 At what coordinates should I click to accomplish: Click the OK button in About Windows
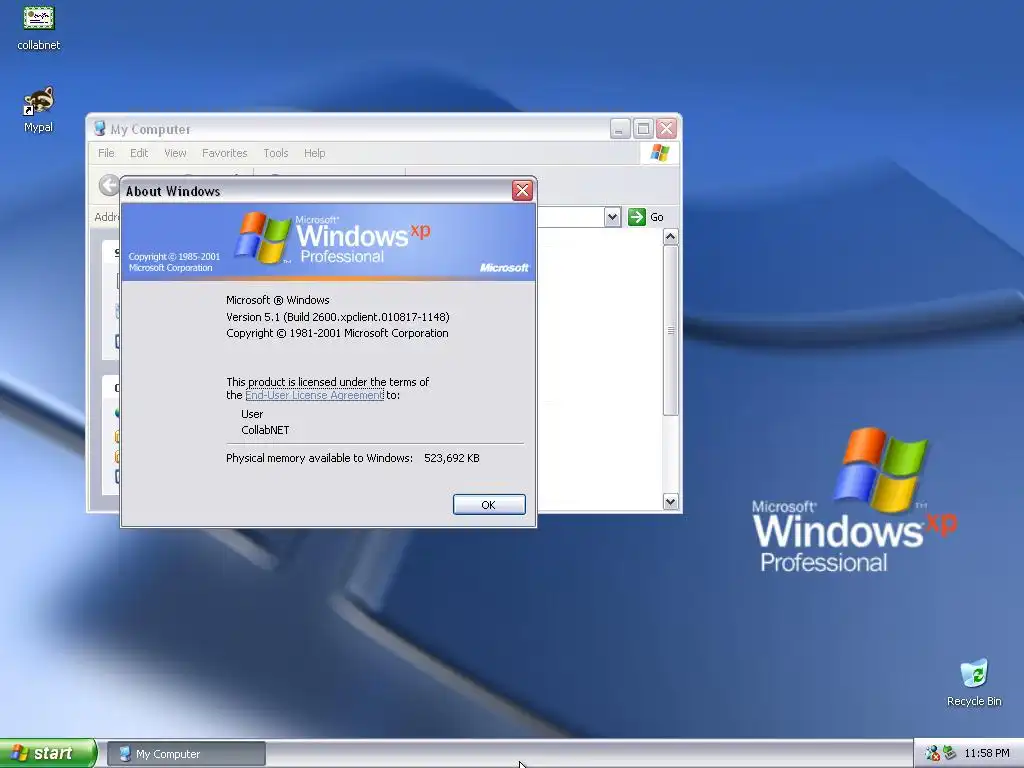488,505
